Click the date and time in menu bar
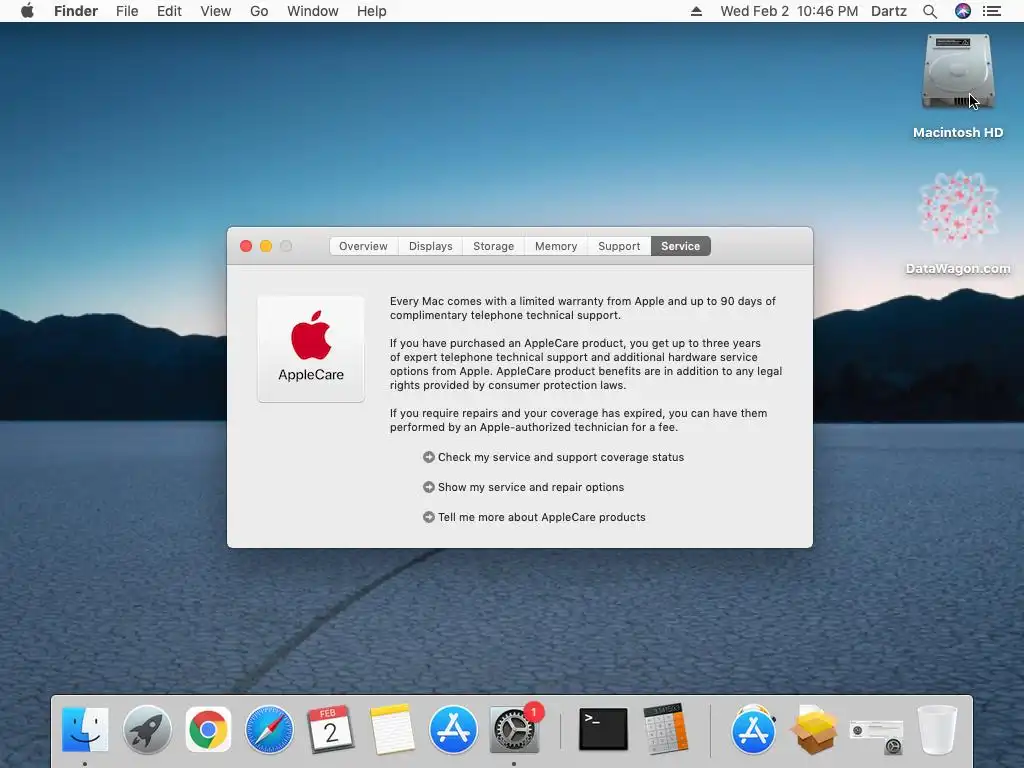1024x768 pixels. (789, 11)
